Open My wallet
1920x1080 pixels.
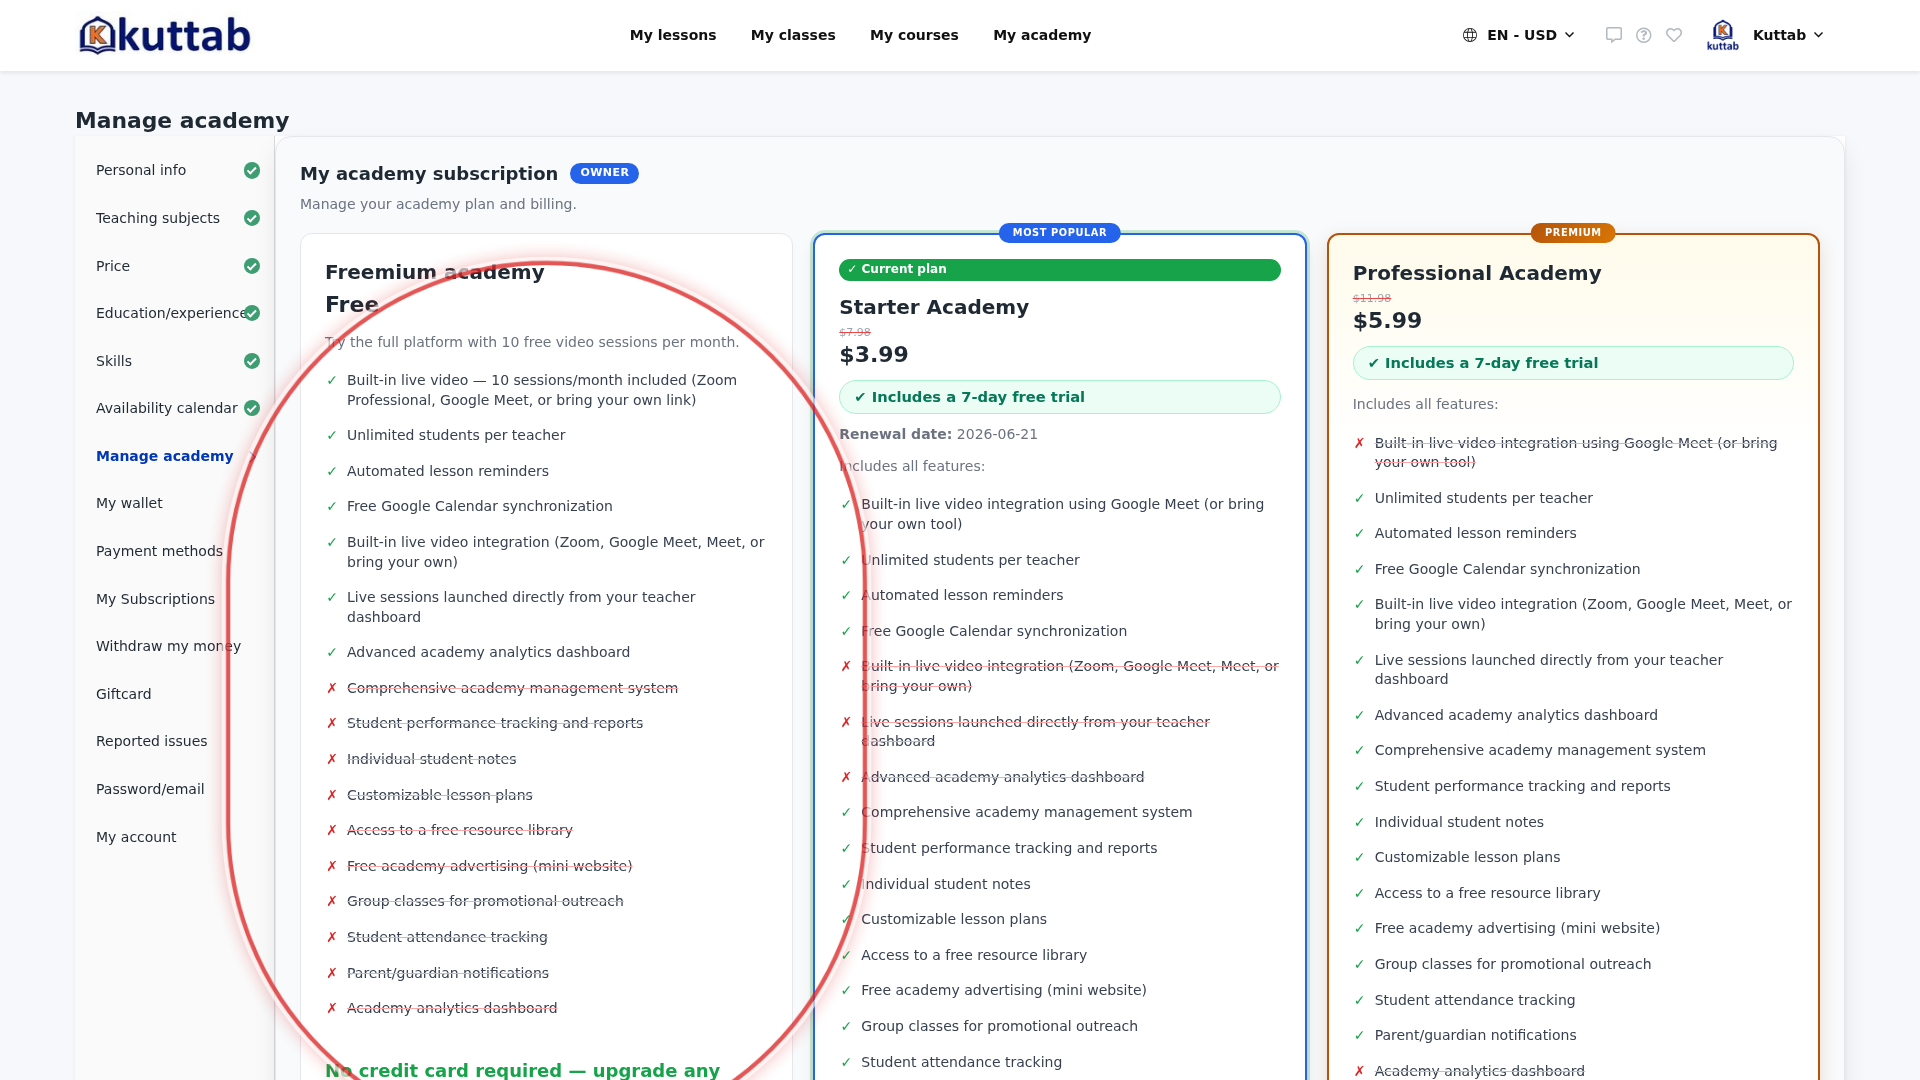[x=129, y=503]
